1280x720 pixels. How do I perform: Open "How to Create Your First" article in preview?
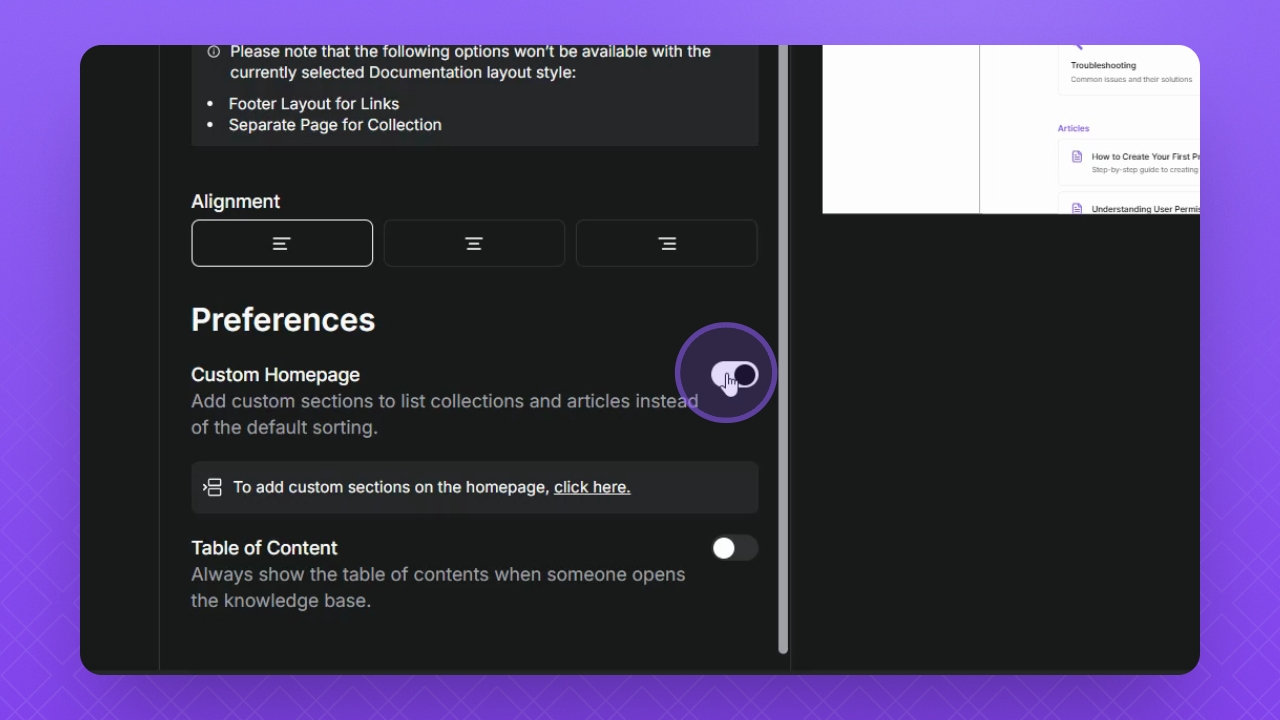click(x=1129, y=163)
